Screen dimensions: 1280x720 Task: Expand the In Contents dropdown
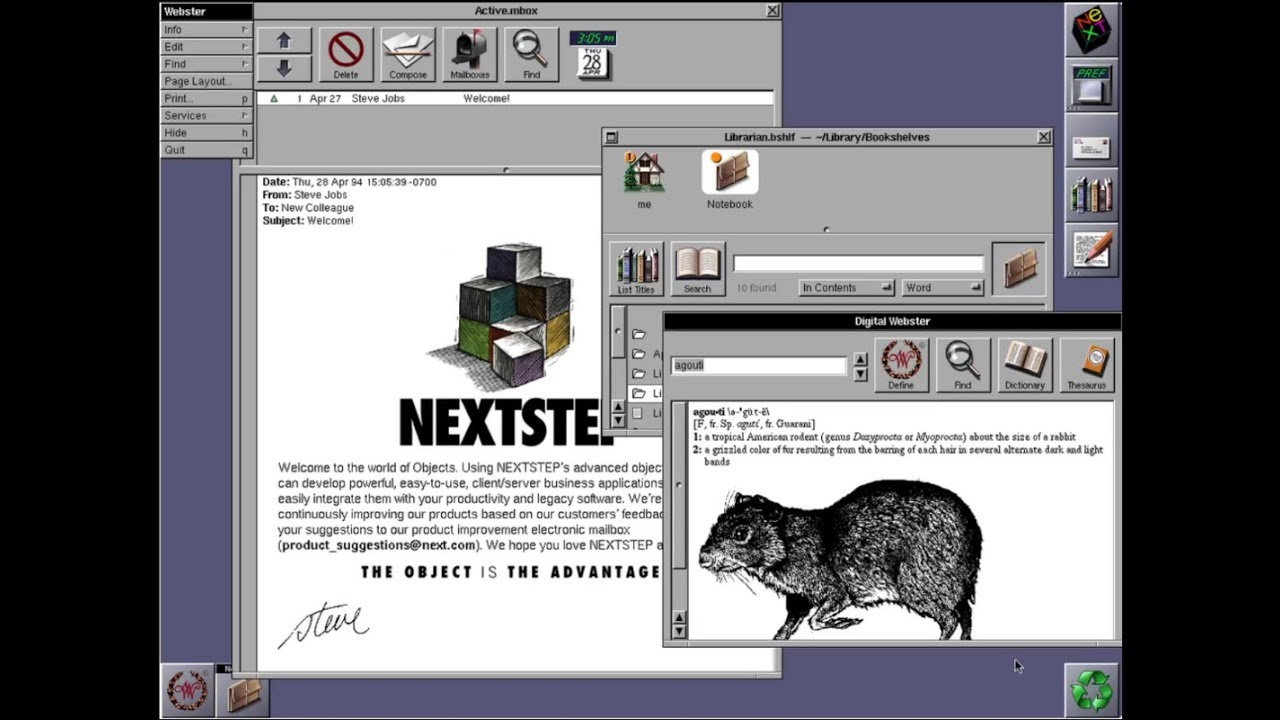click(846, 288)
